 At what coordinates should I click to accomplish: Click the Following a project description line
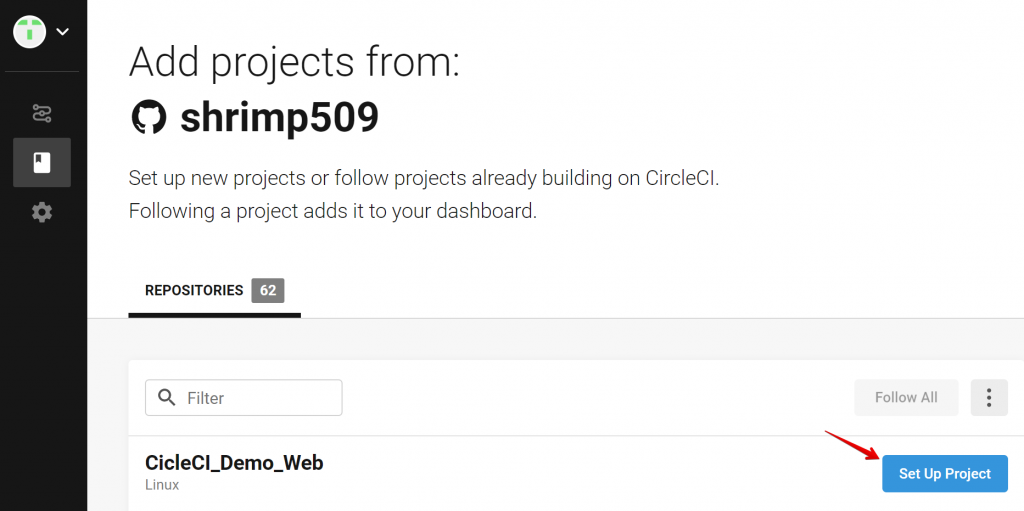(332, 211)
